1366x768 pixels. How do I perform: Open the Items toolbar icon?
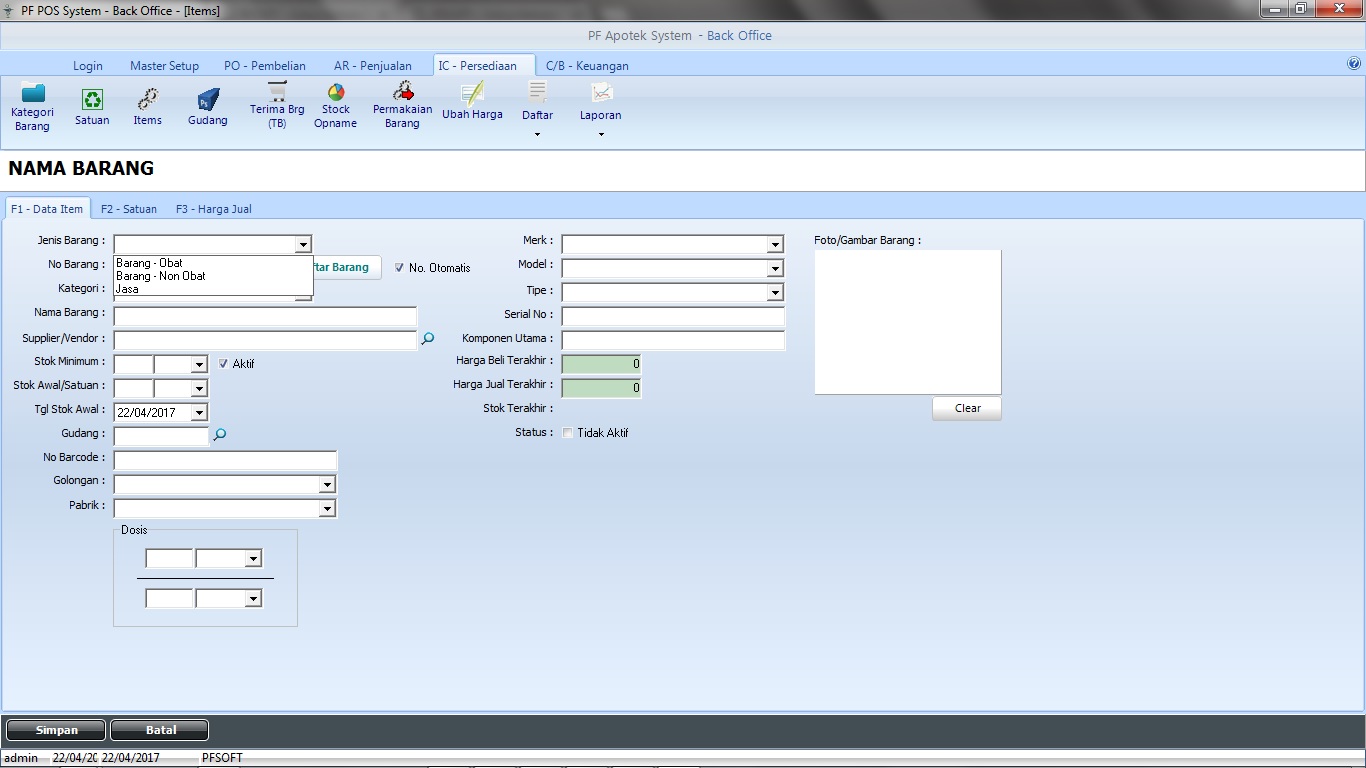147,106
